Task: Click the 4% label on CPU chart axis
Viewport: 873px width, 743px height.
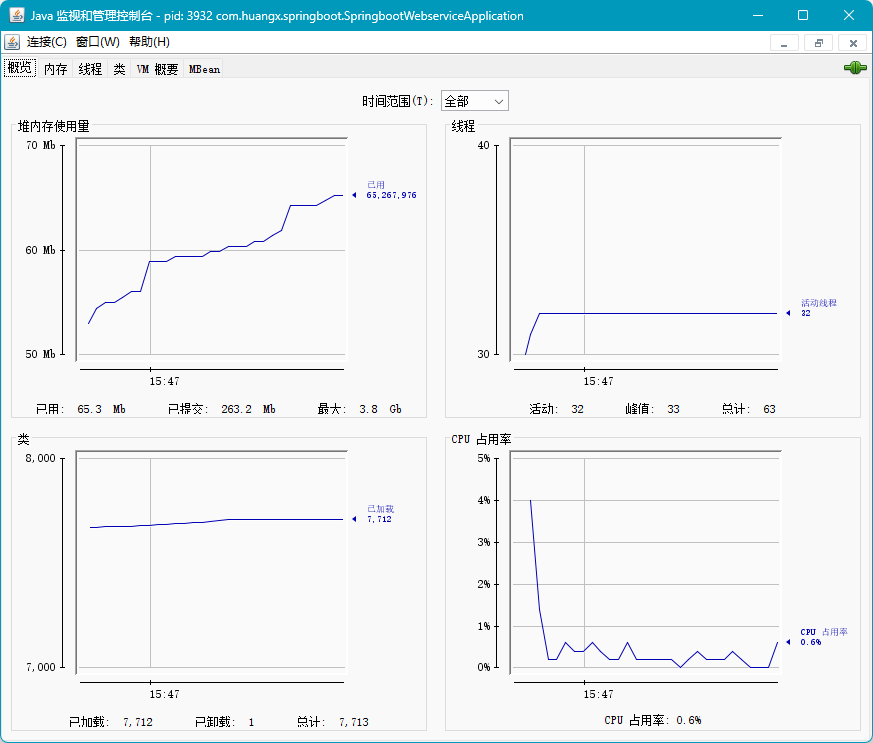Action: [x=484, y=500]
